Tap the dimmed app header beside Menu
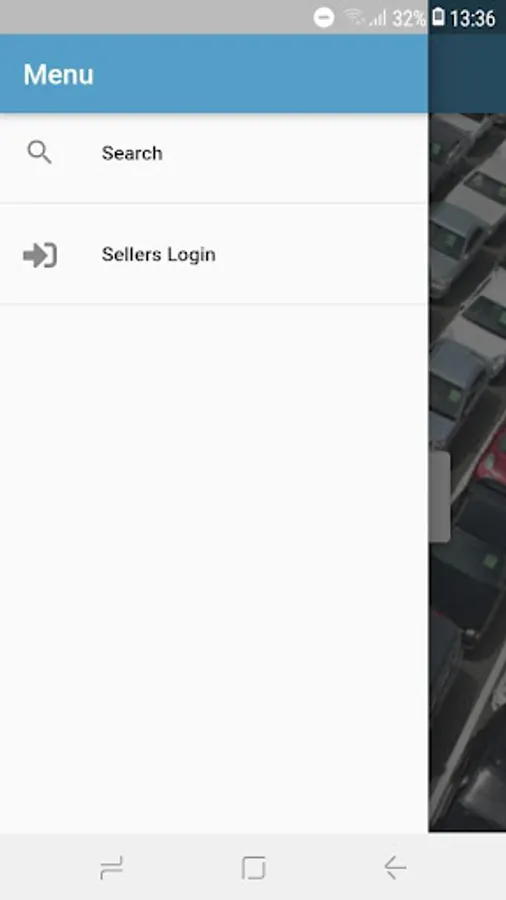This screenshot has width=506, height=900. (467, 73)
